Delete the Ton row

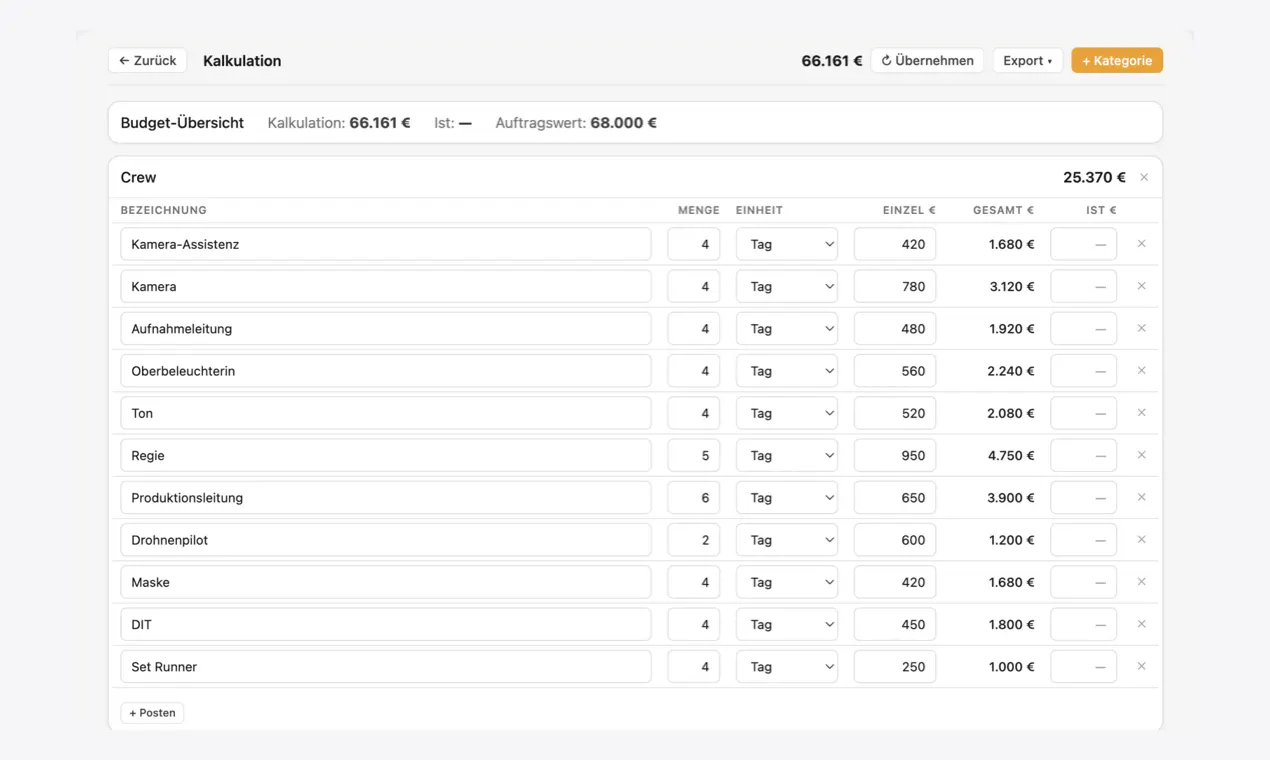[x=1141, y=413]
